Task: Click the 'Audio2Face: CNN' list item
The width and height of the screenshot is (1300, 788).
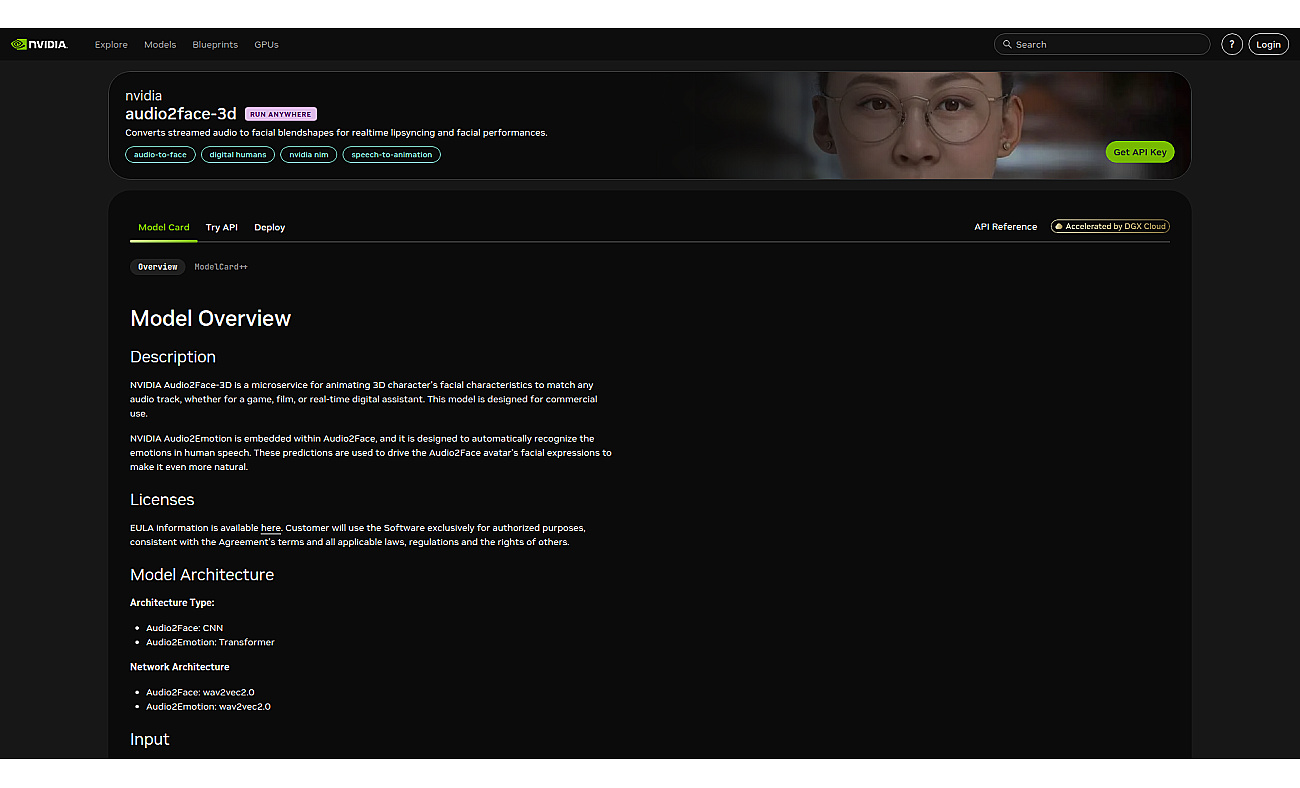Action: (x=185, y=628)
